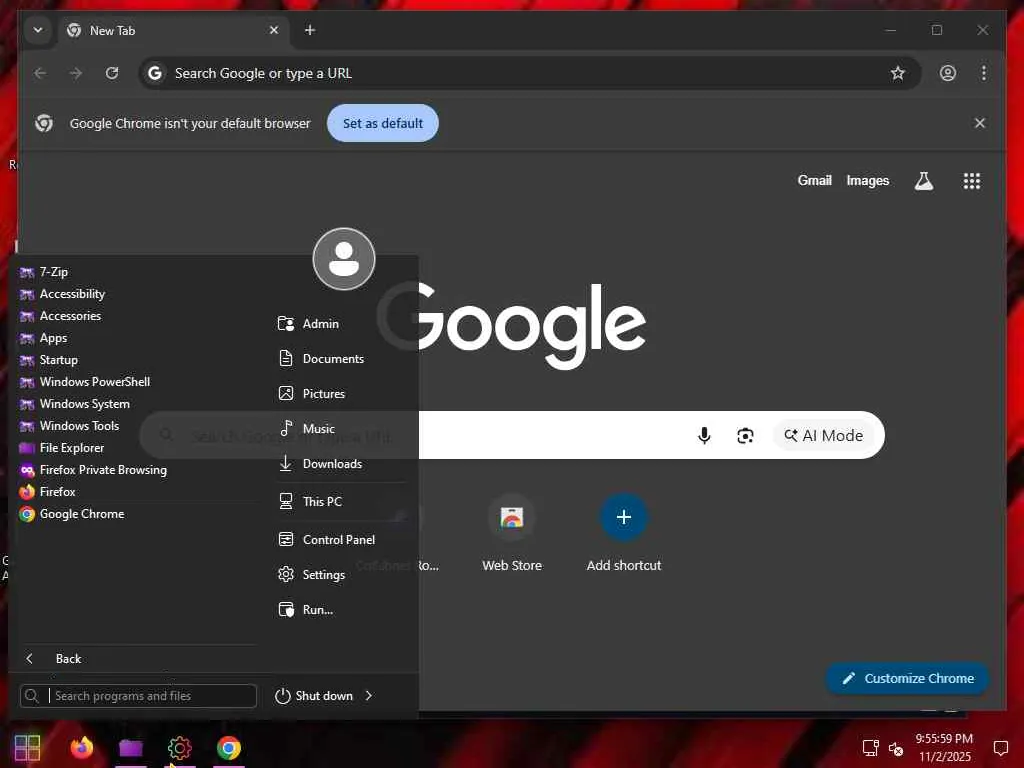Start voice search microphone

tap(704, 436)
